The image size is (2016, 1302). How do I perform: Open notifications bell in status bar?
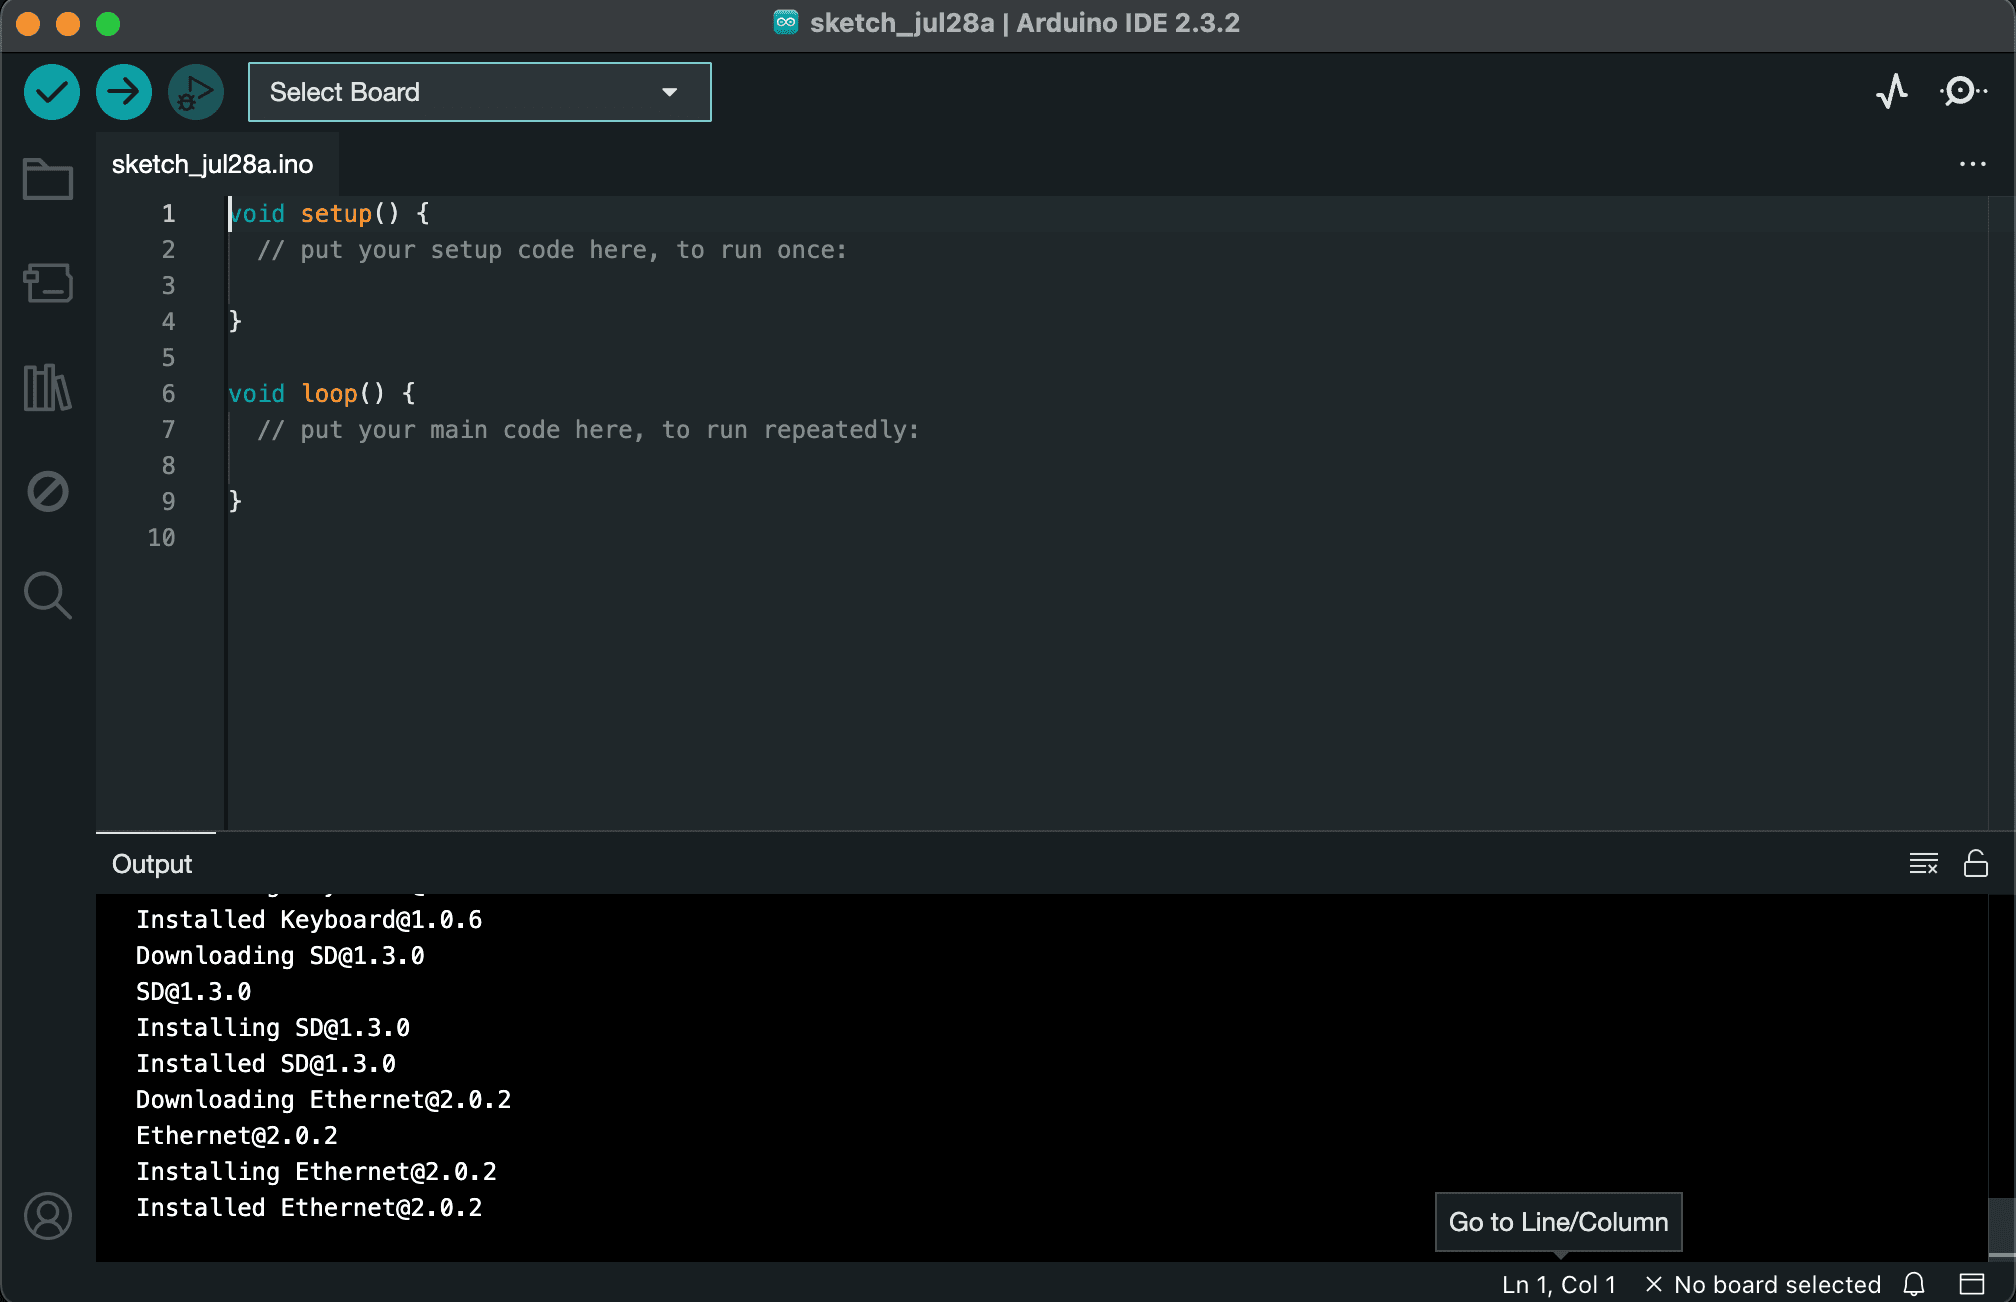pyautogui.click(x=1914, y=1284)
